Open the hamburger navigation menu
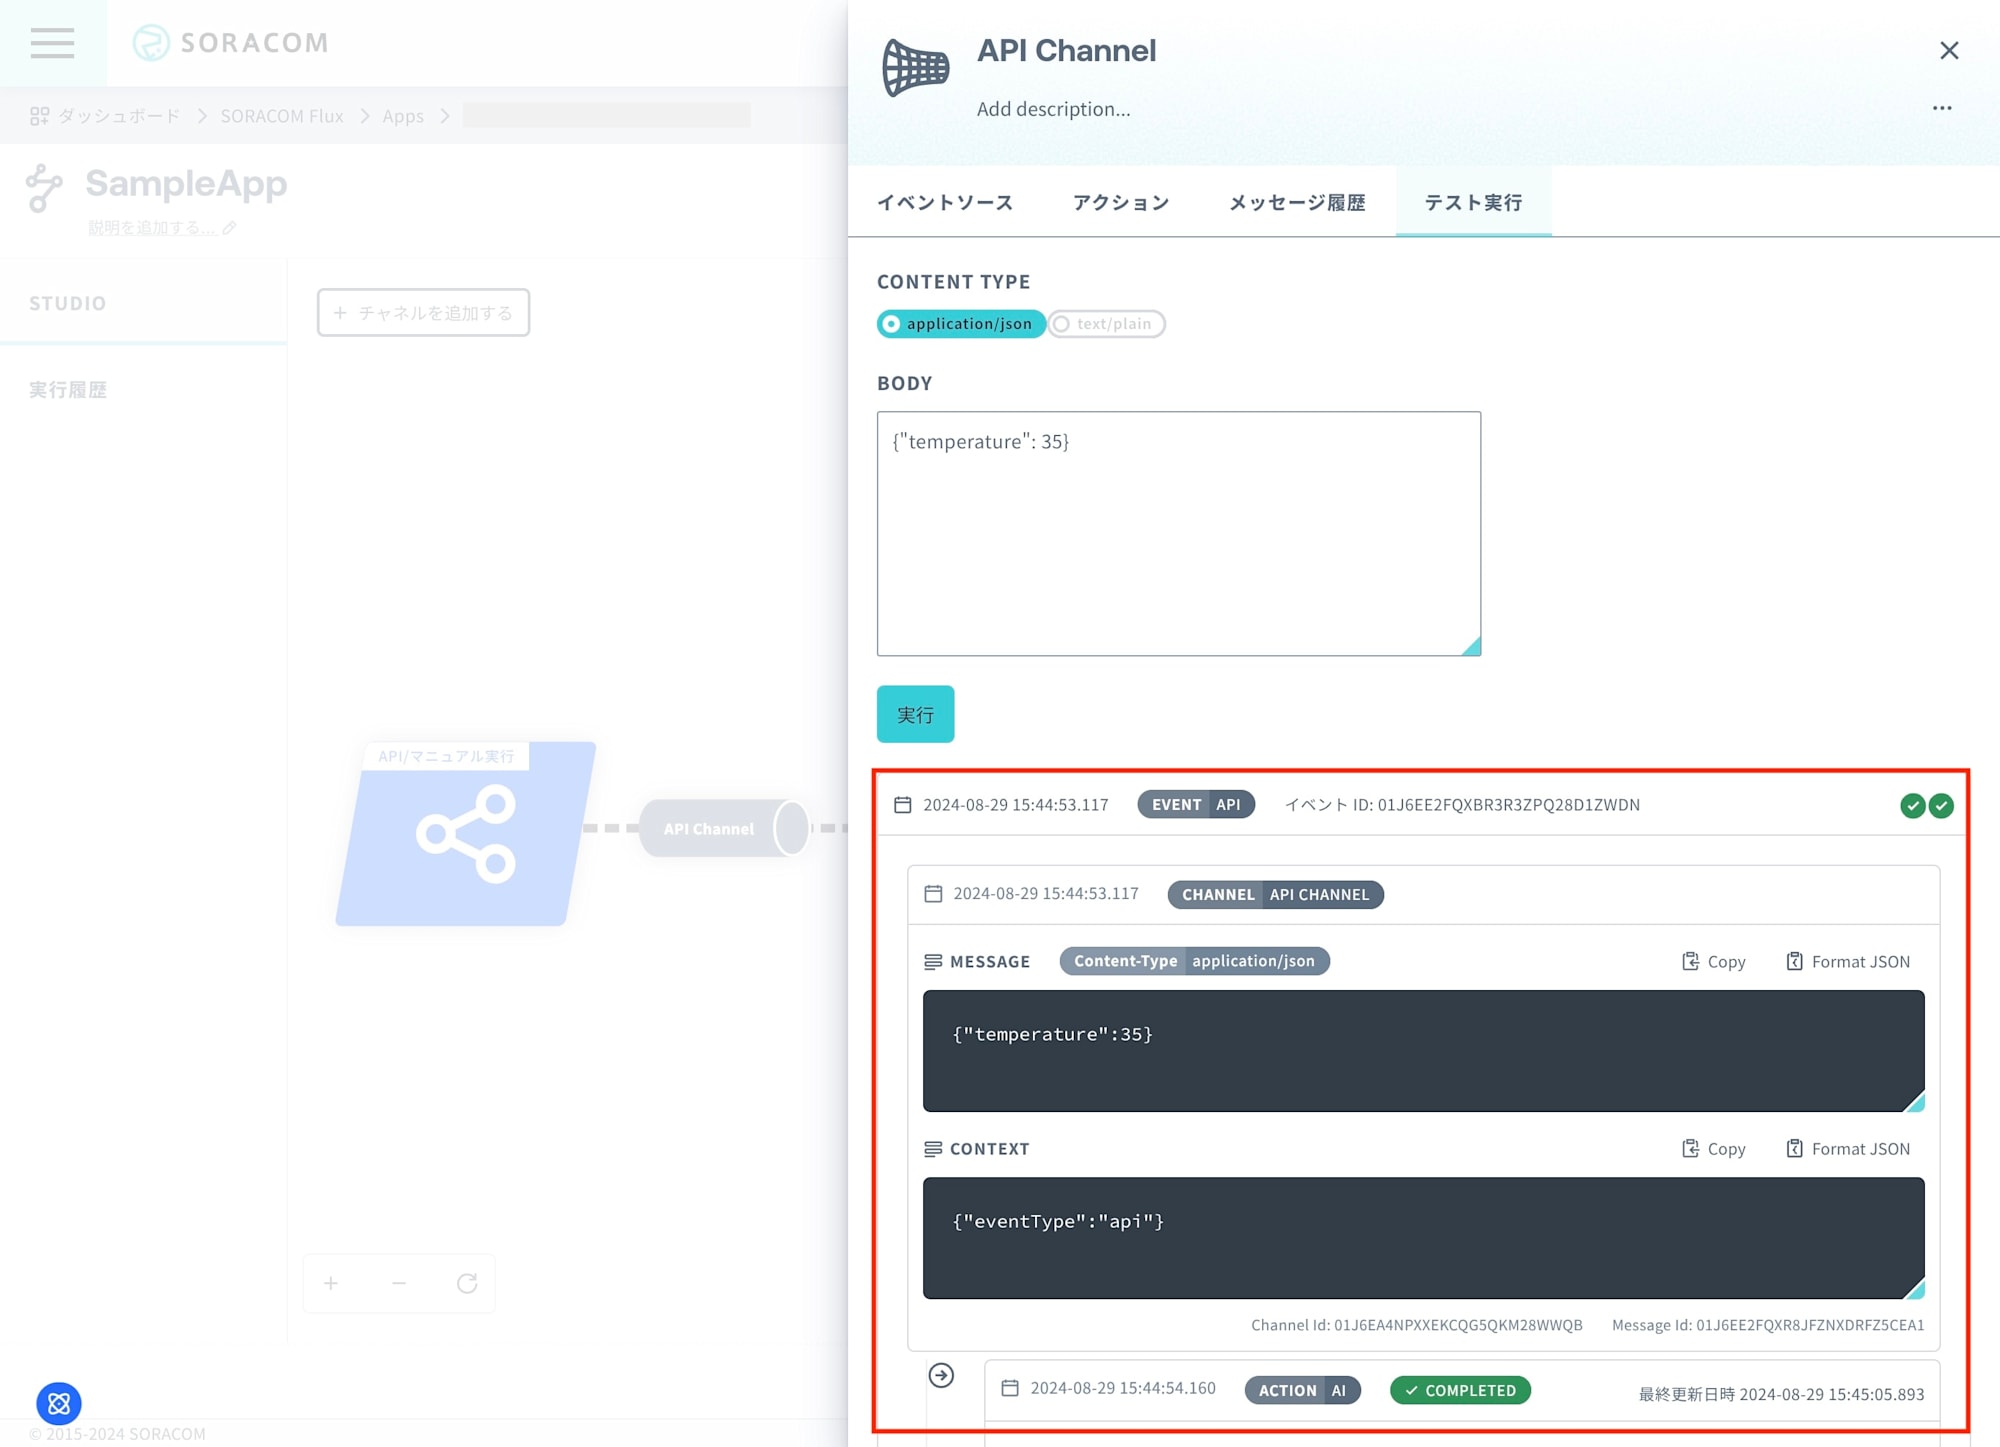Screen dimensions: 2000x1447 pos(52,43)
